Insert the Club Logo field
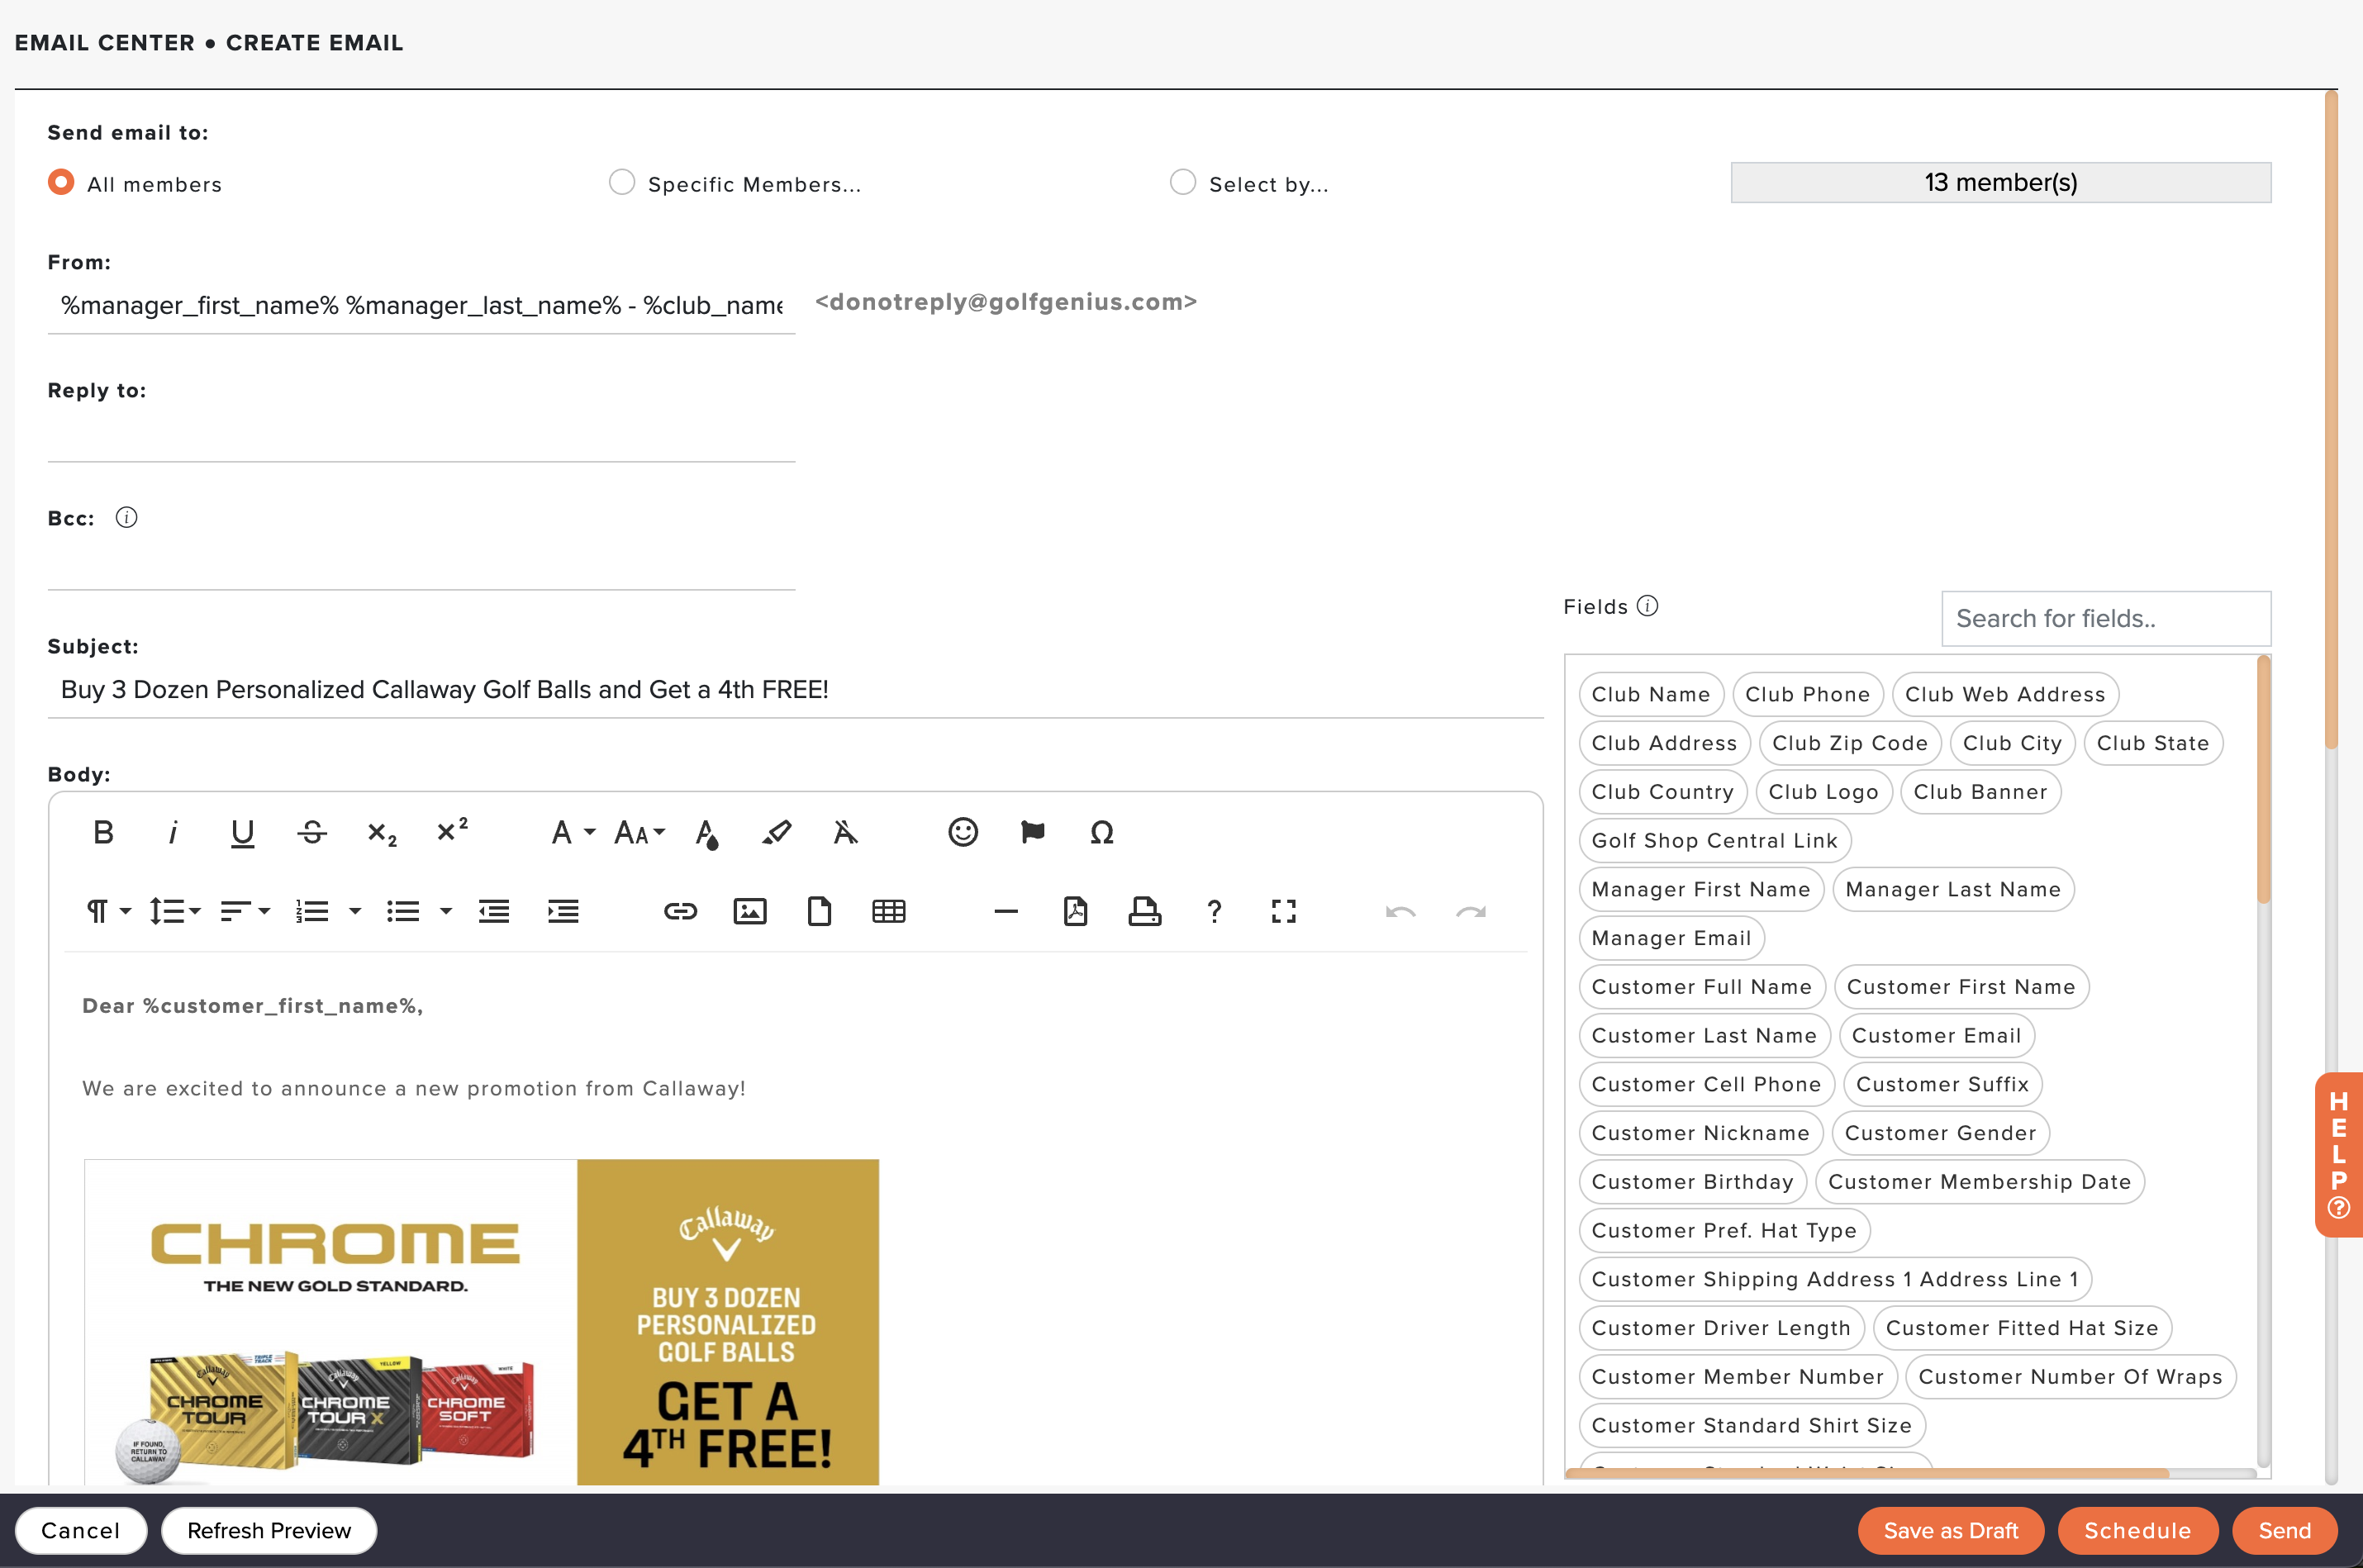 pyautogui.click(x=1824, y=792)
